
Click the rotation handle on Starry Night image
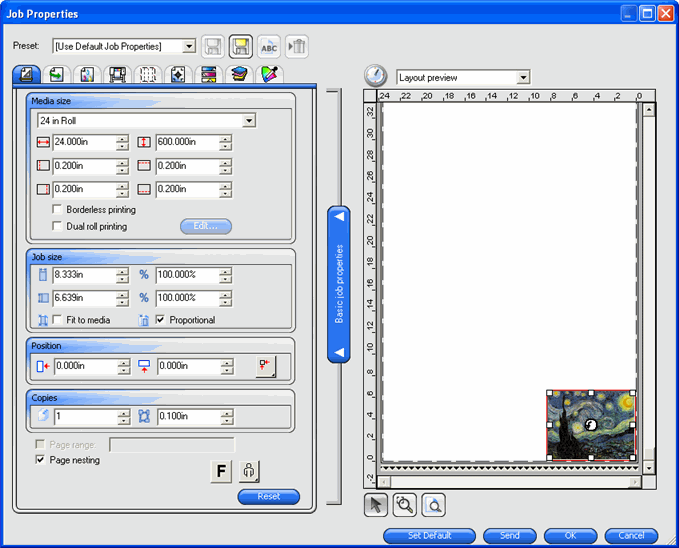click(x=591, y=425)
